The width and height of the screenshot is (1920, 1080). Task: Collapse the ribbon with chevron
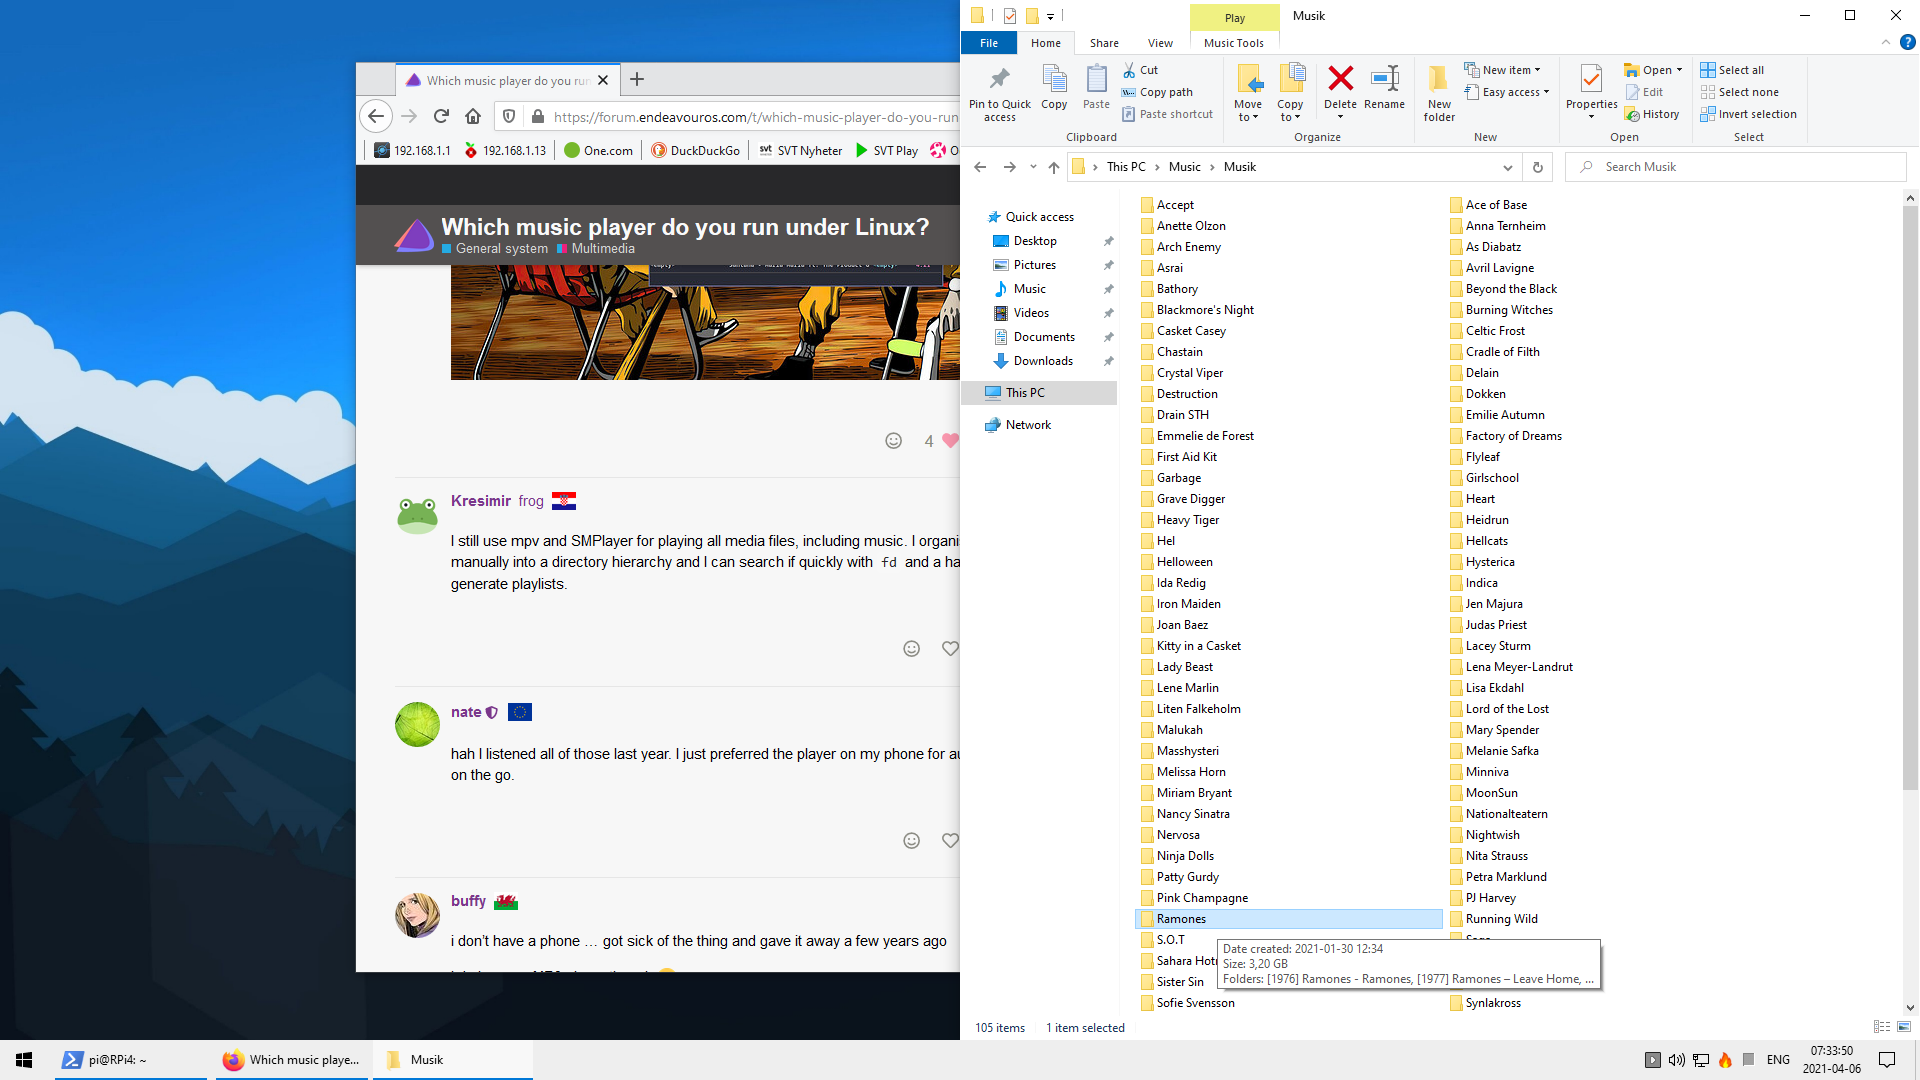1885,43
